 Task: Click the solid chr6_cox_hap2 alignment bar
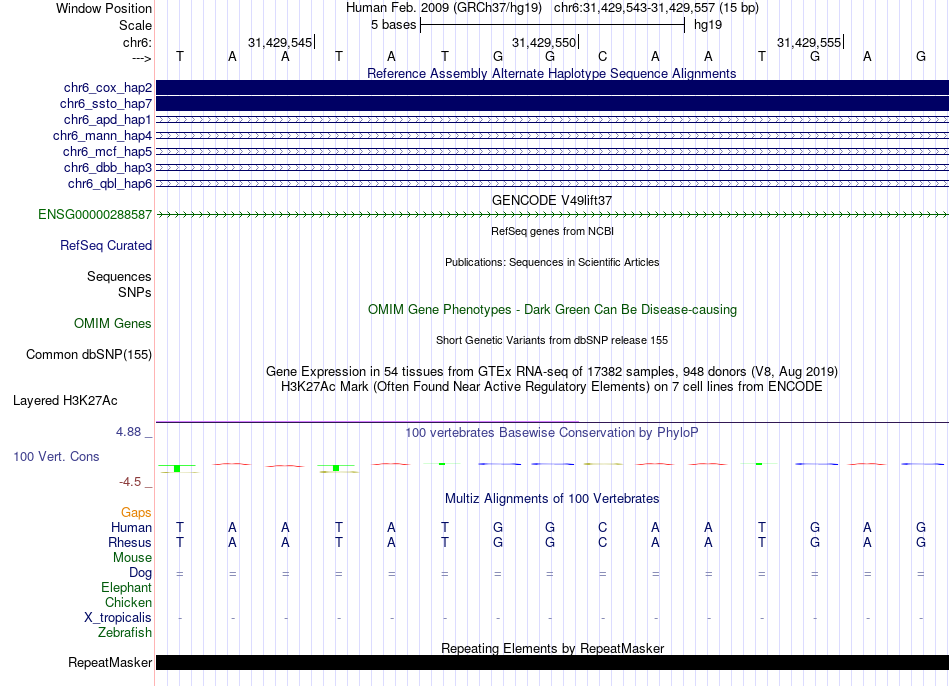click(x=552, y=87)
